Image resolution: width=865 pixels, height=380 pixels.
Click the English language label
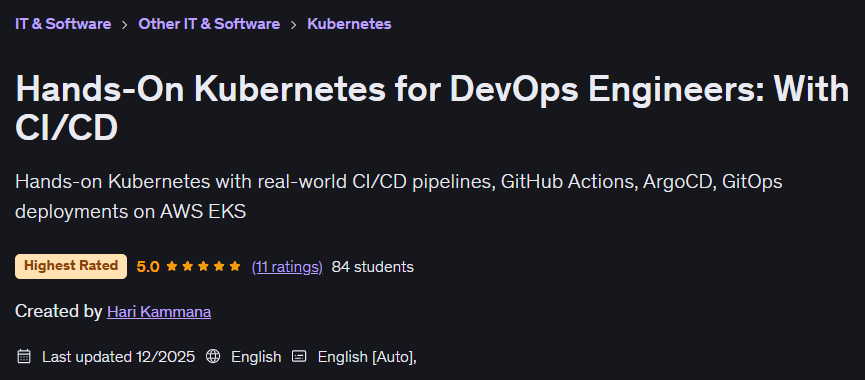tap(256, 357)
